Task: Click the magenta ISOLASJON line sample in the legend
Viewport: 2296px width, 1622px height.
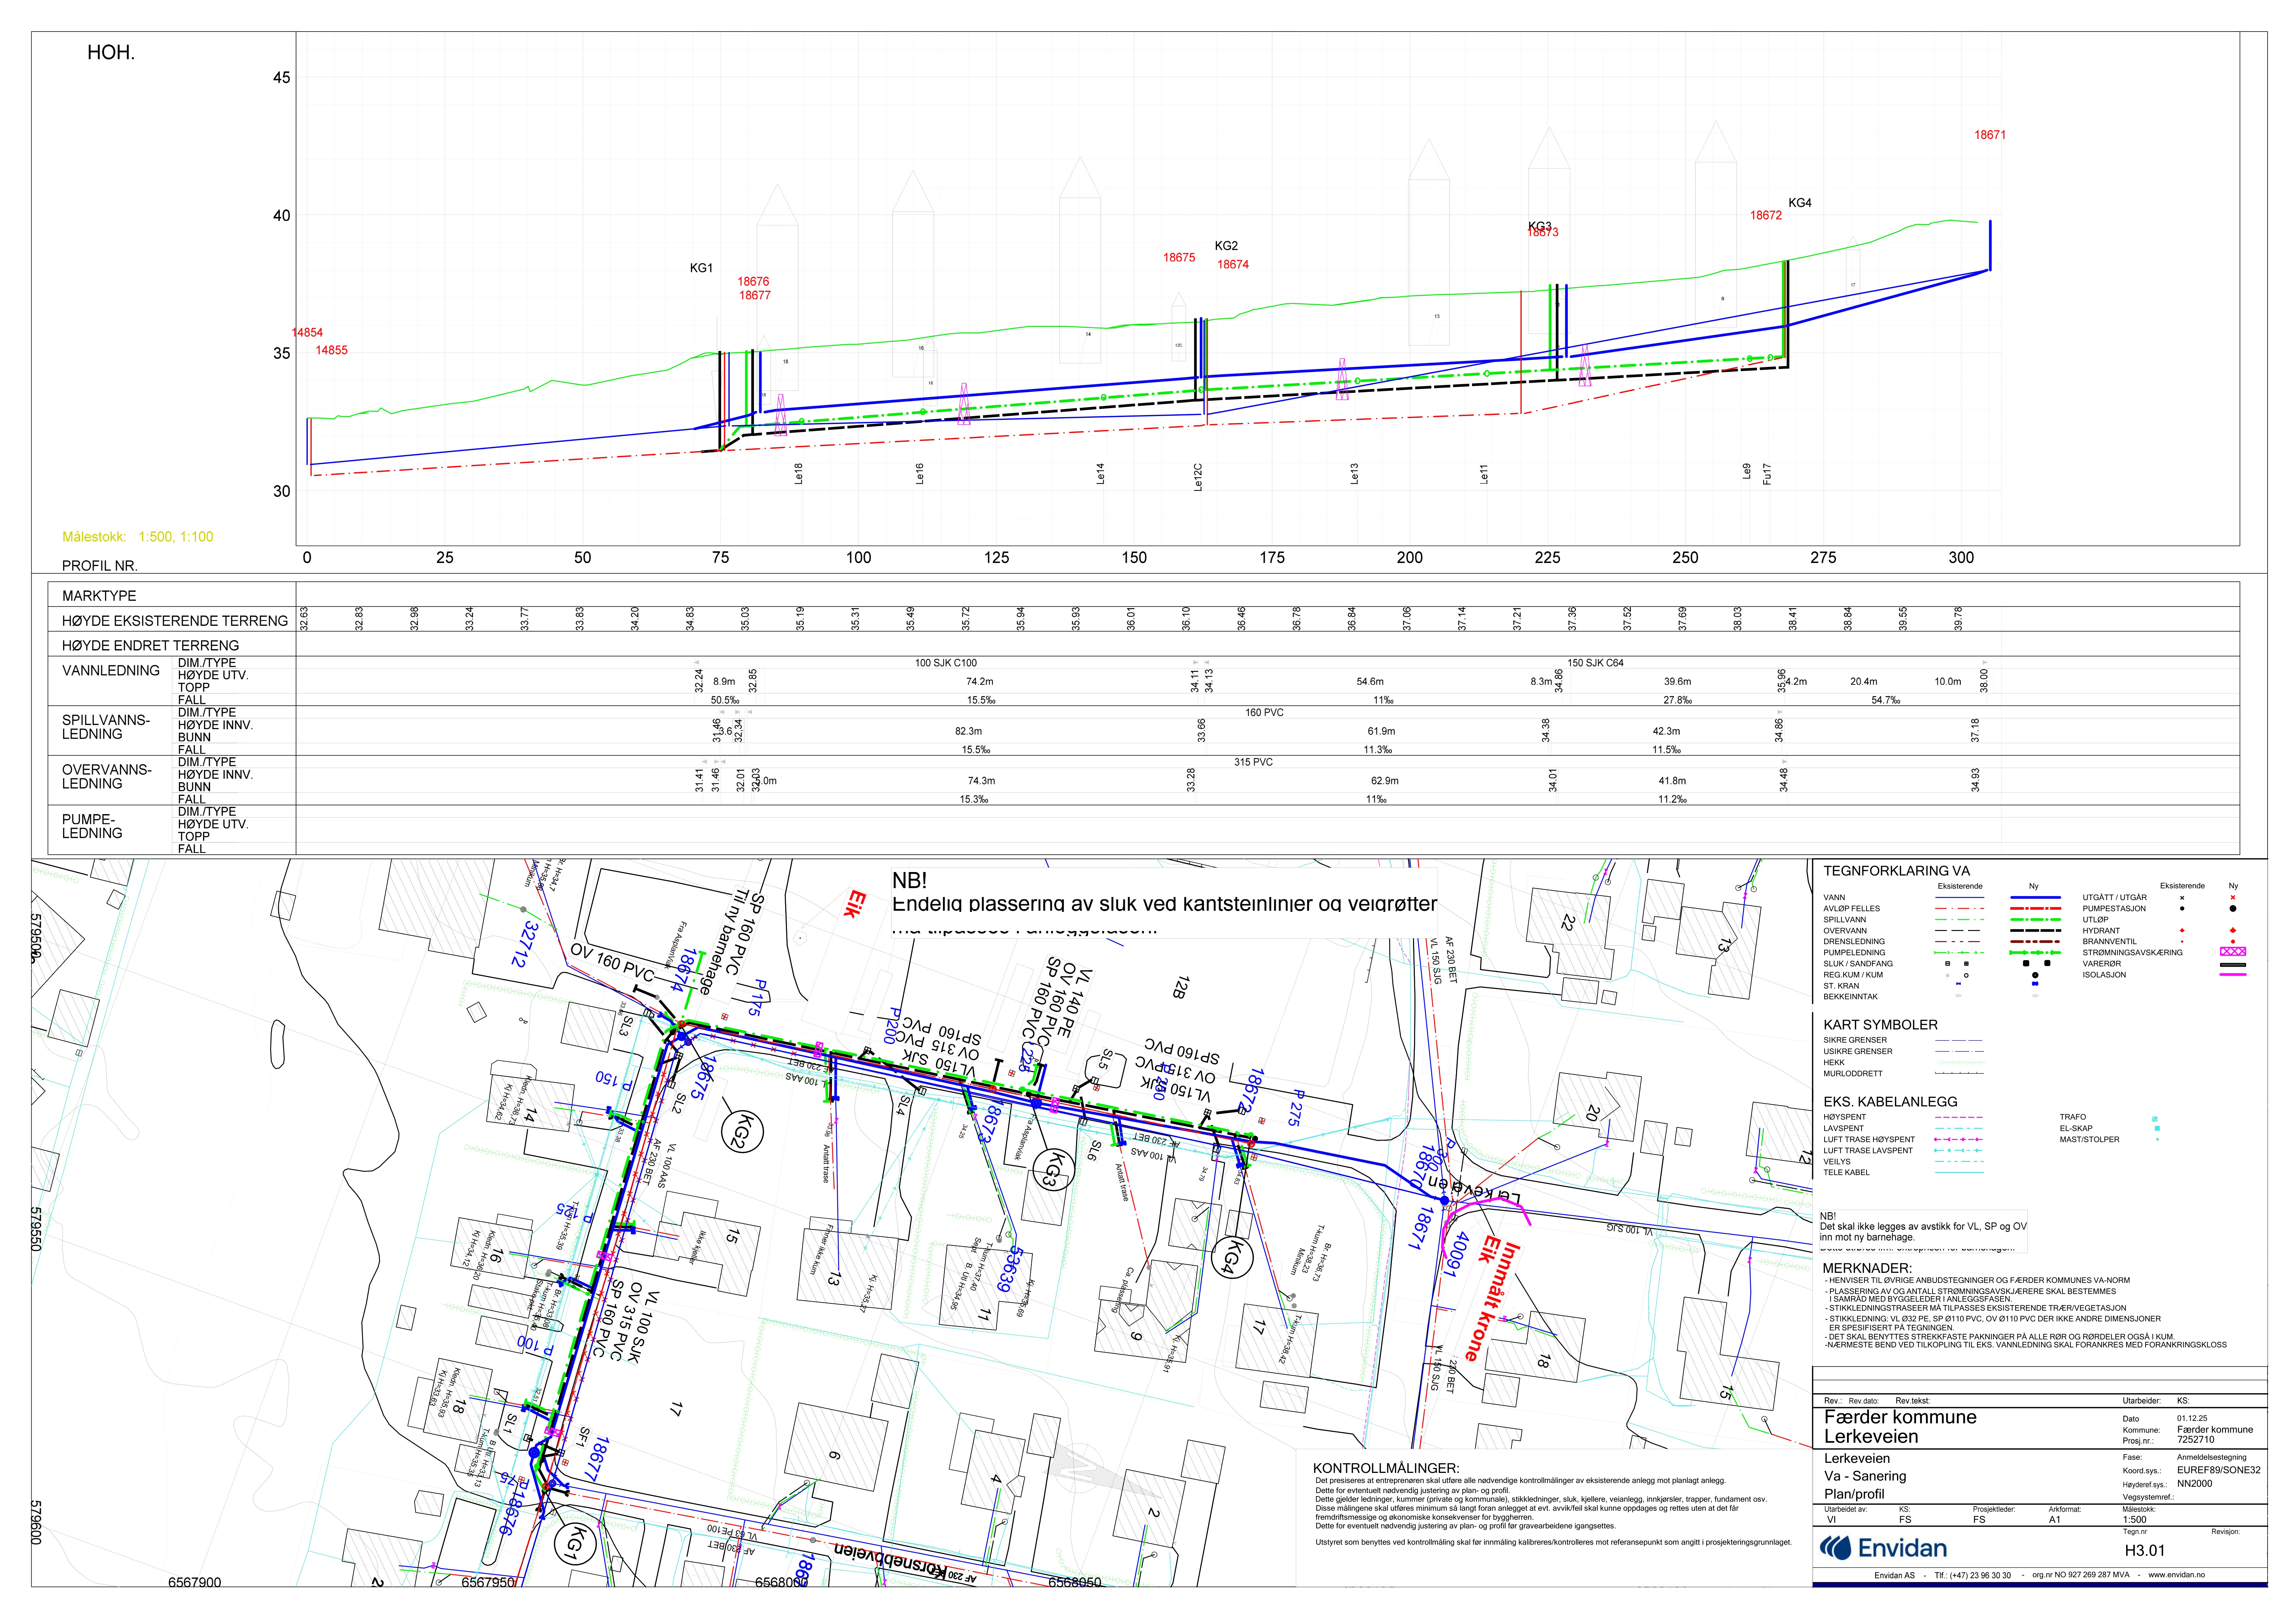Action: click(x=2233, y=975)
